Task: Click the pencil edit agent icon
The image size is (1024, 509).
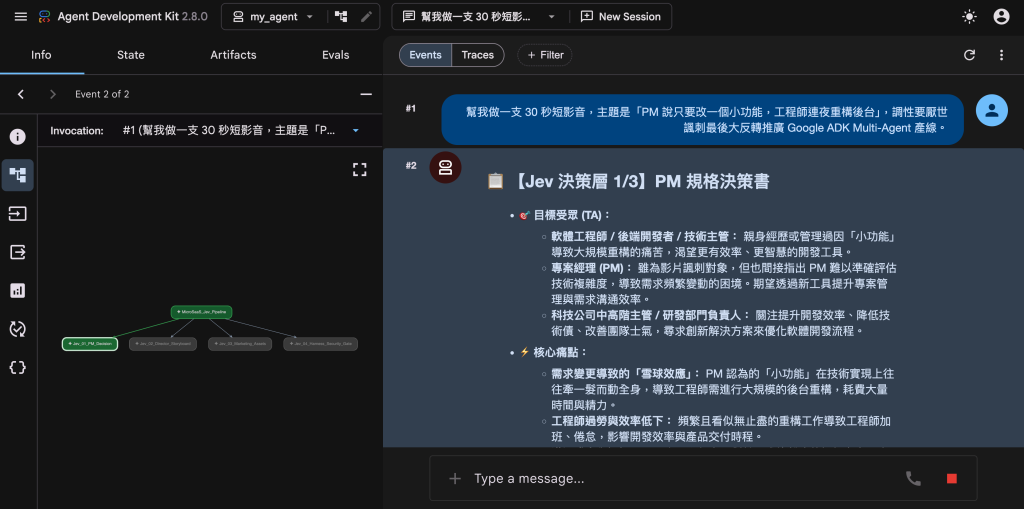Action: [x=366, y=16]
